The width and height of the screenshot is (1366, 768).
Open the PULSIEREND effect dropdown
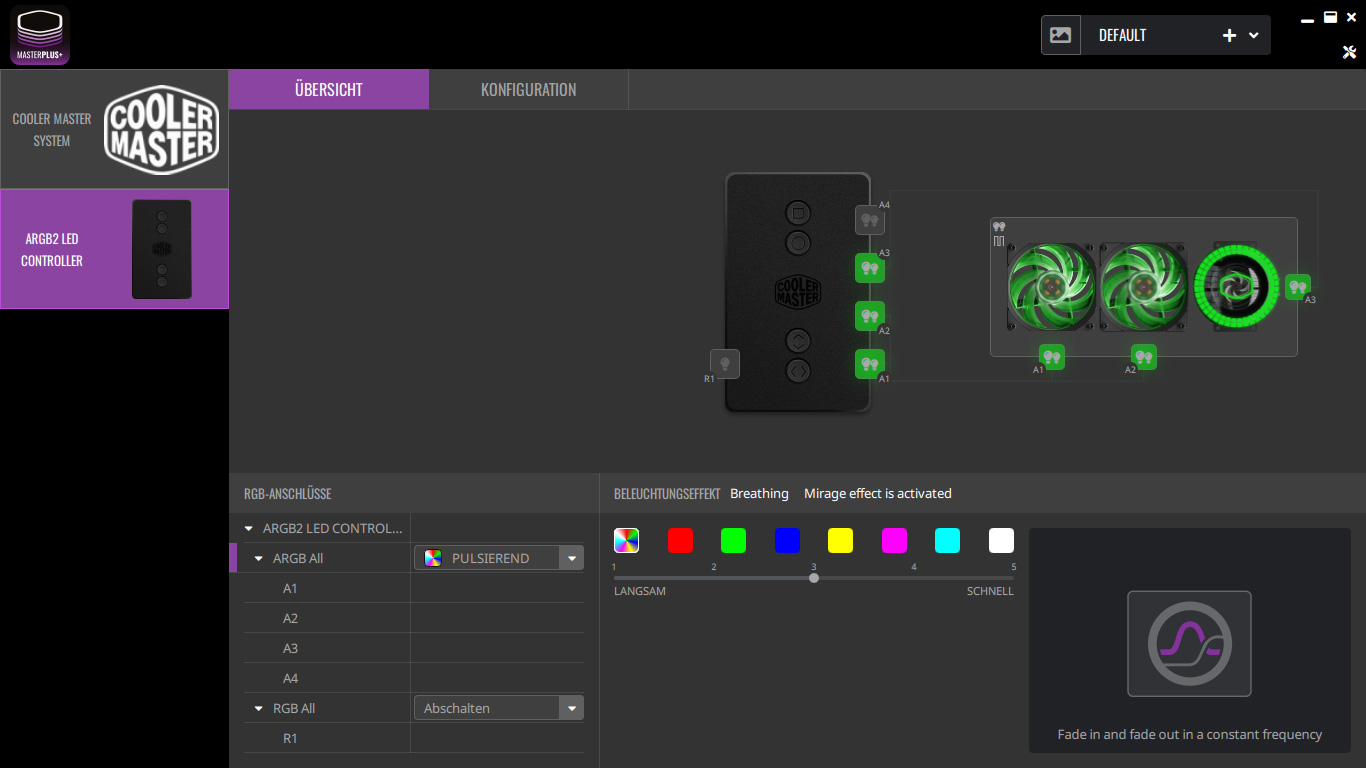pos(499,558)
